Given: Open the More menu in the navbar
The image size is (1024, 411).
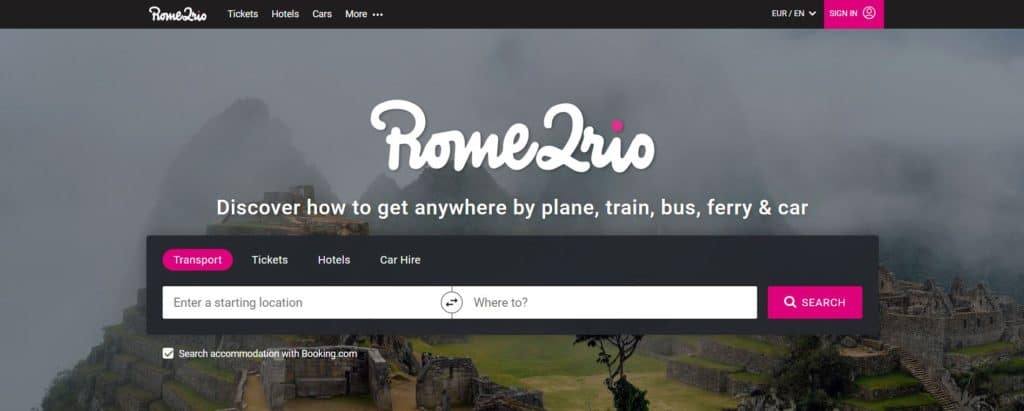Looking at the screenshot, I should (x=364, y=14).
